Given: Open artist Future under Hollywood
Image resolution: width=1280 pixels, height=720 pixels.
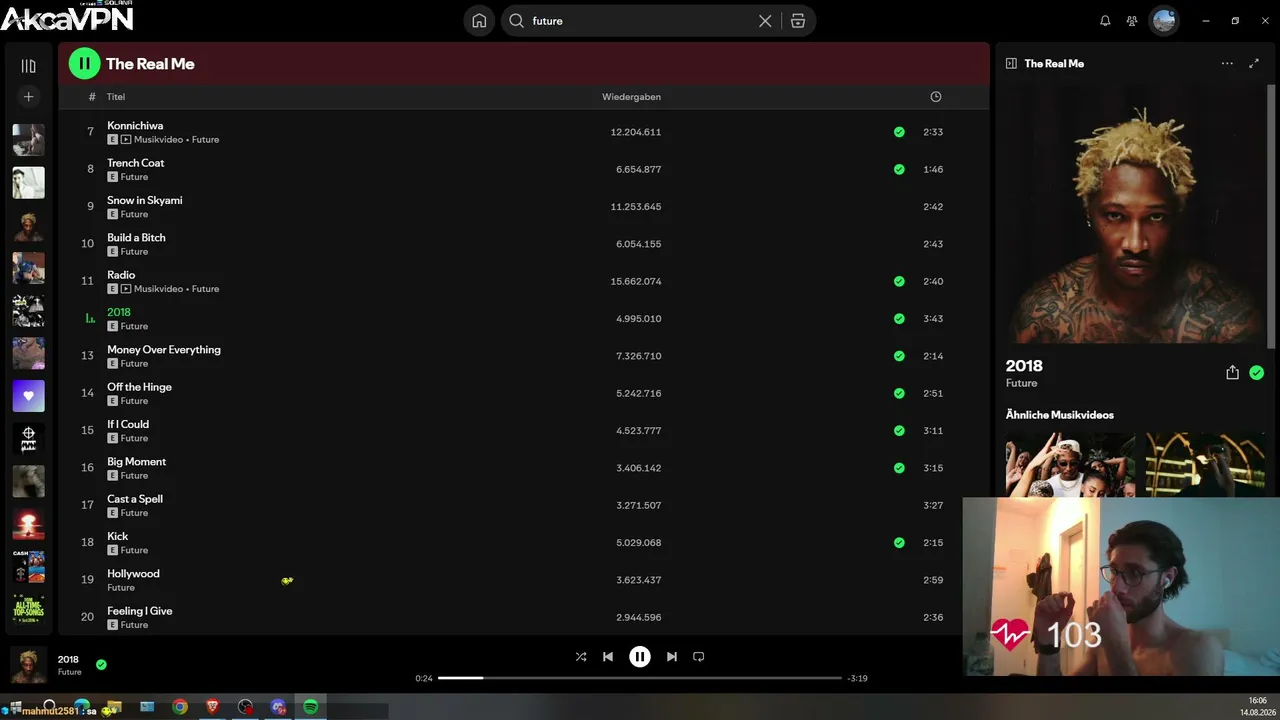Looking at the screenshot, I should 121,588.
